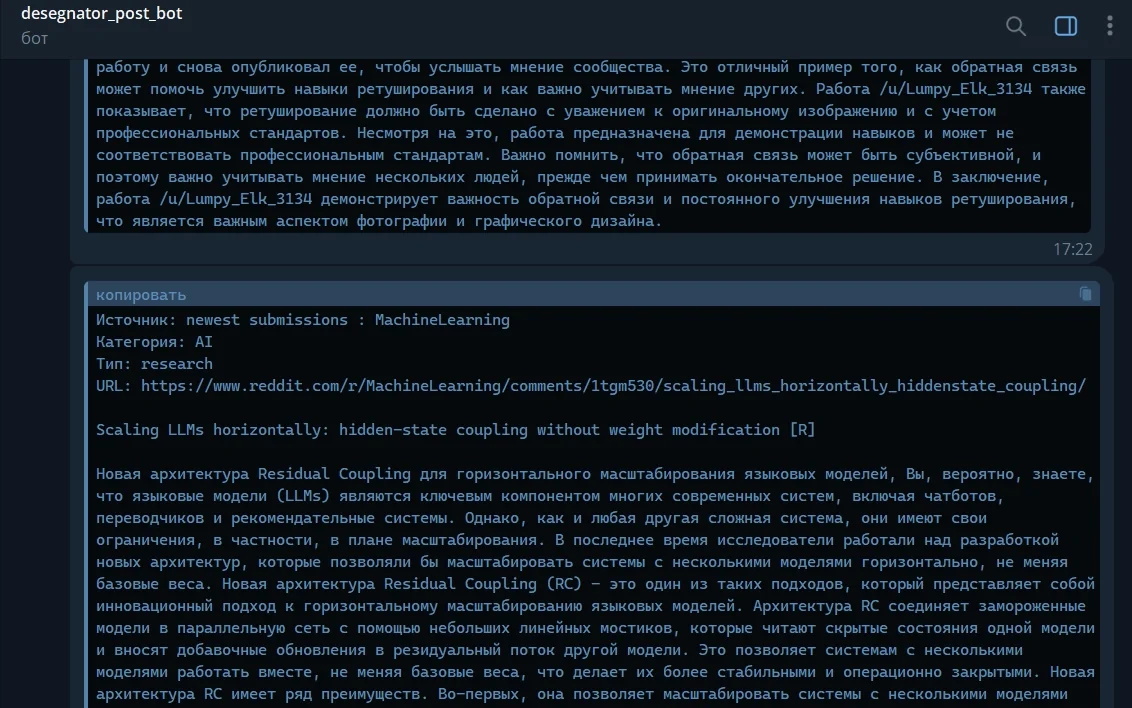This screenshot has height=708, width=1132.
Task: Click the 'Категория: AI' line
Action: [154, 341]
